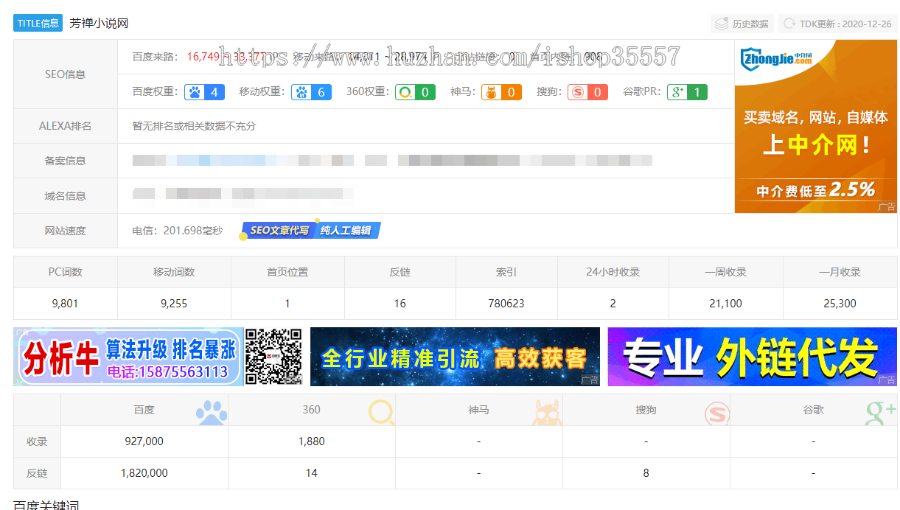Click the 移动权重 paw badge showing 6

click(311, 92)
